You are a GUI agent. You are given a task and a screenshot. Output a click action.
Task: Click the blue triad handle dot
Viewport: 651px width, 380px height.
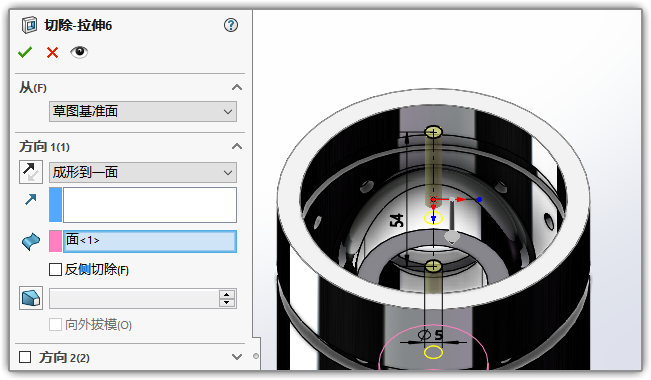tap(480, 200)
